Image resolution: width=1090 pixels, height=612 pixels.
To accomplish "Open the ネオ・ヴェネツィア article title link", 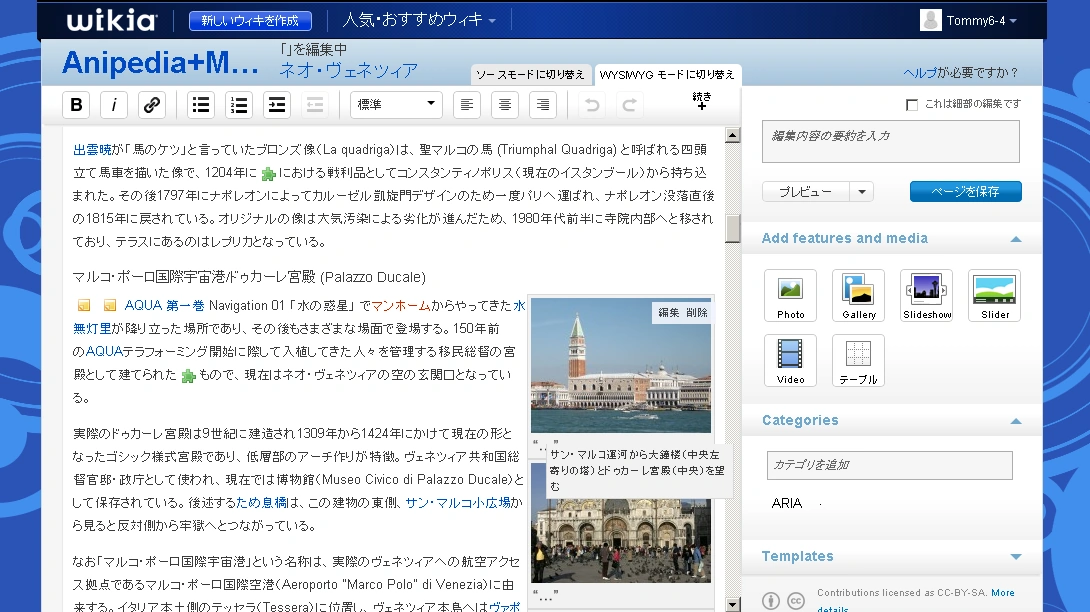I will pos(348,70).
